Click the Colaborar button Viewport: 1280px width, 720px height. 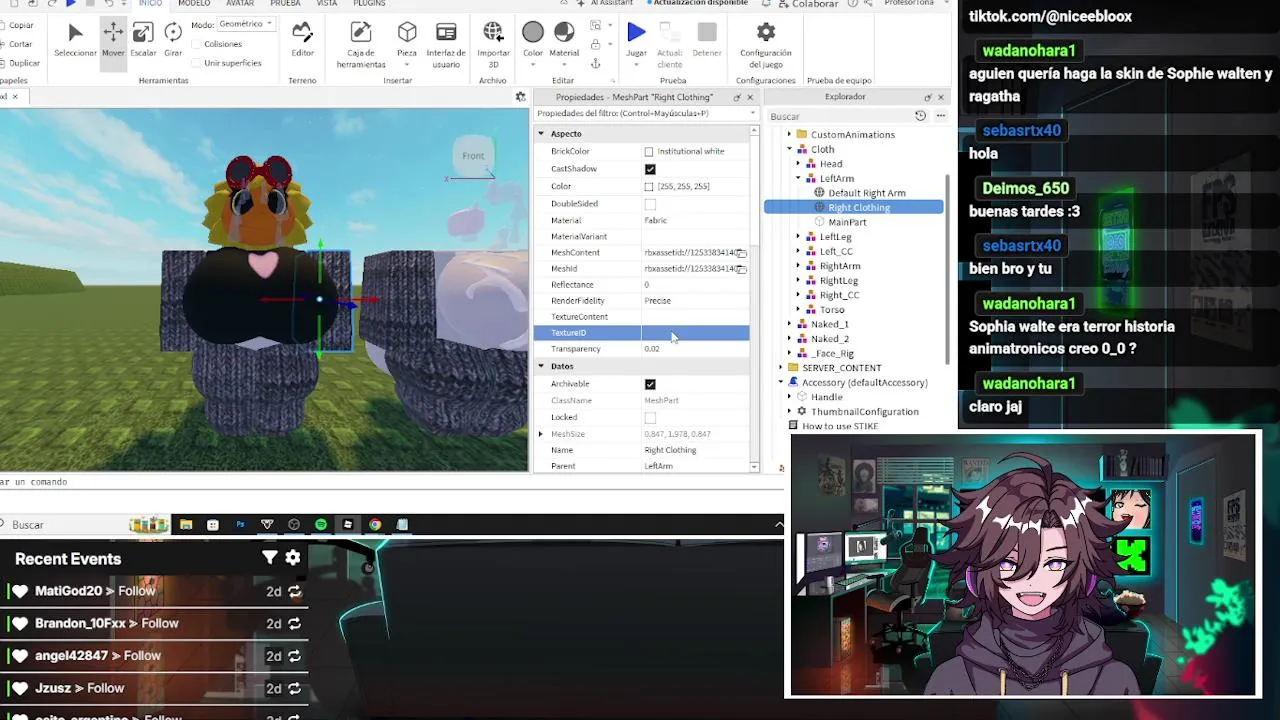[807, 4]
